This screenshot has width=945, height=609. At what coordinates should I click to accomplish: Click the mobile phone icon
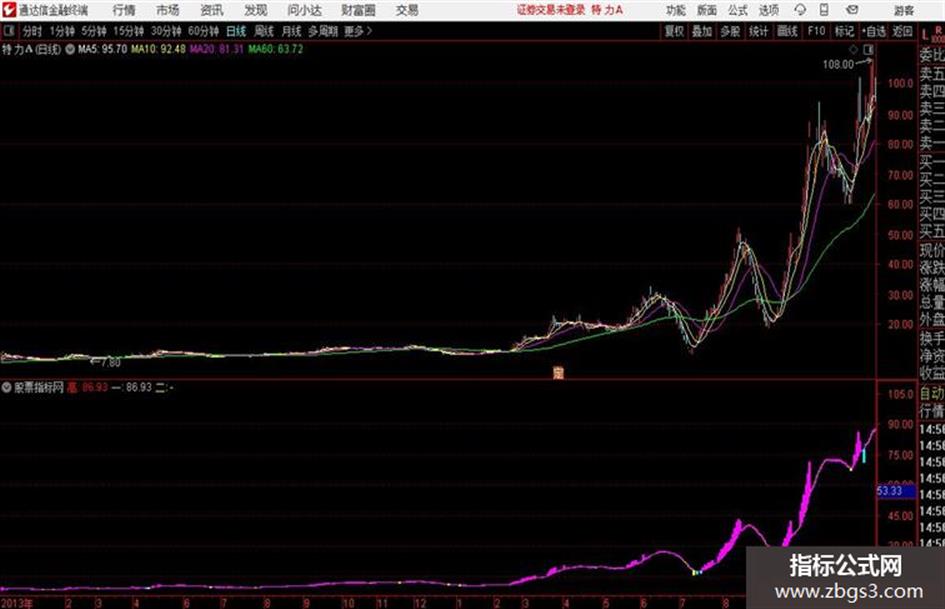click(824, 10)
